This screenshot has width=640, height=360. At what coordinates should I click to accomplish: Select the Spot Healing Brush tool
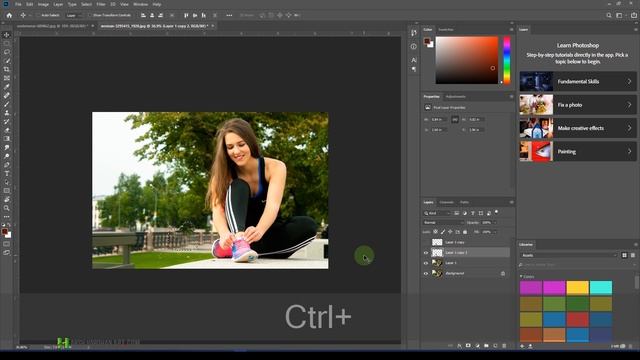[x=7, y=95]
